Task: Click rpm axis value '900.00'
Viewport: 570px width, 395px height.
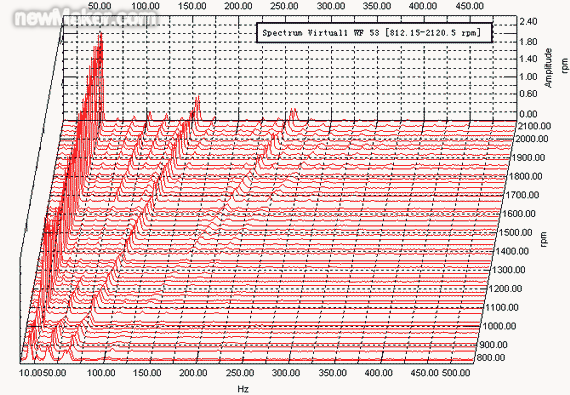Action: click(x=494, y=344)
